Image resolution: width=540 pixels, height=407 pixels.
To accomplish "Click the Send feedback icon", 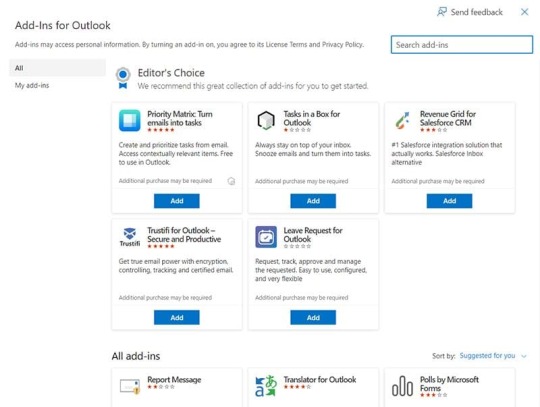I will tap(442, 12).
